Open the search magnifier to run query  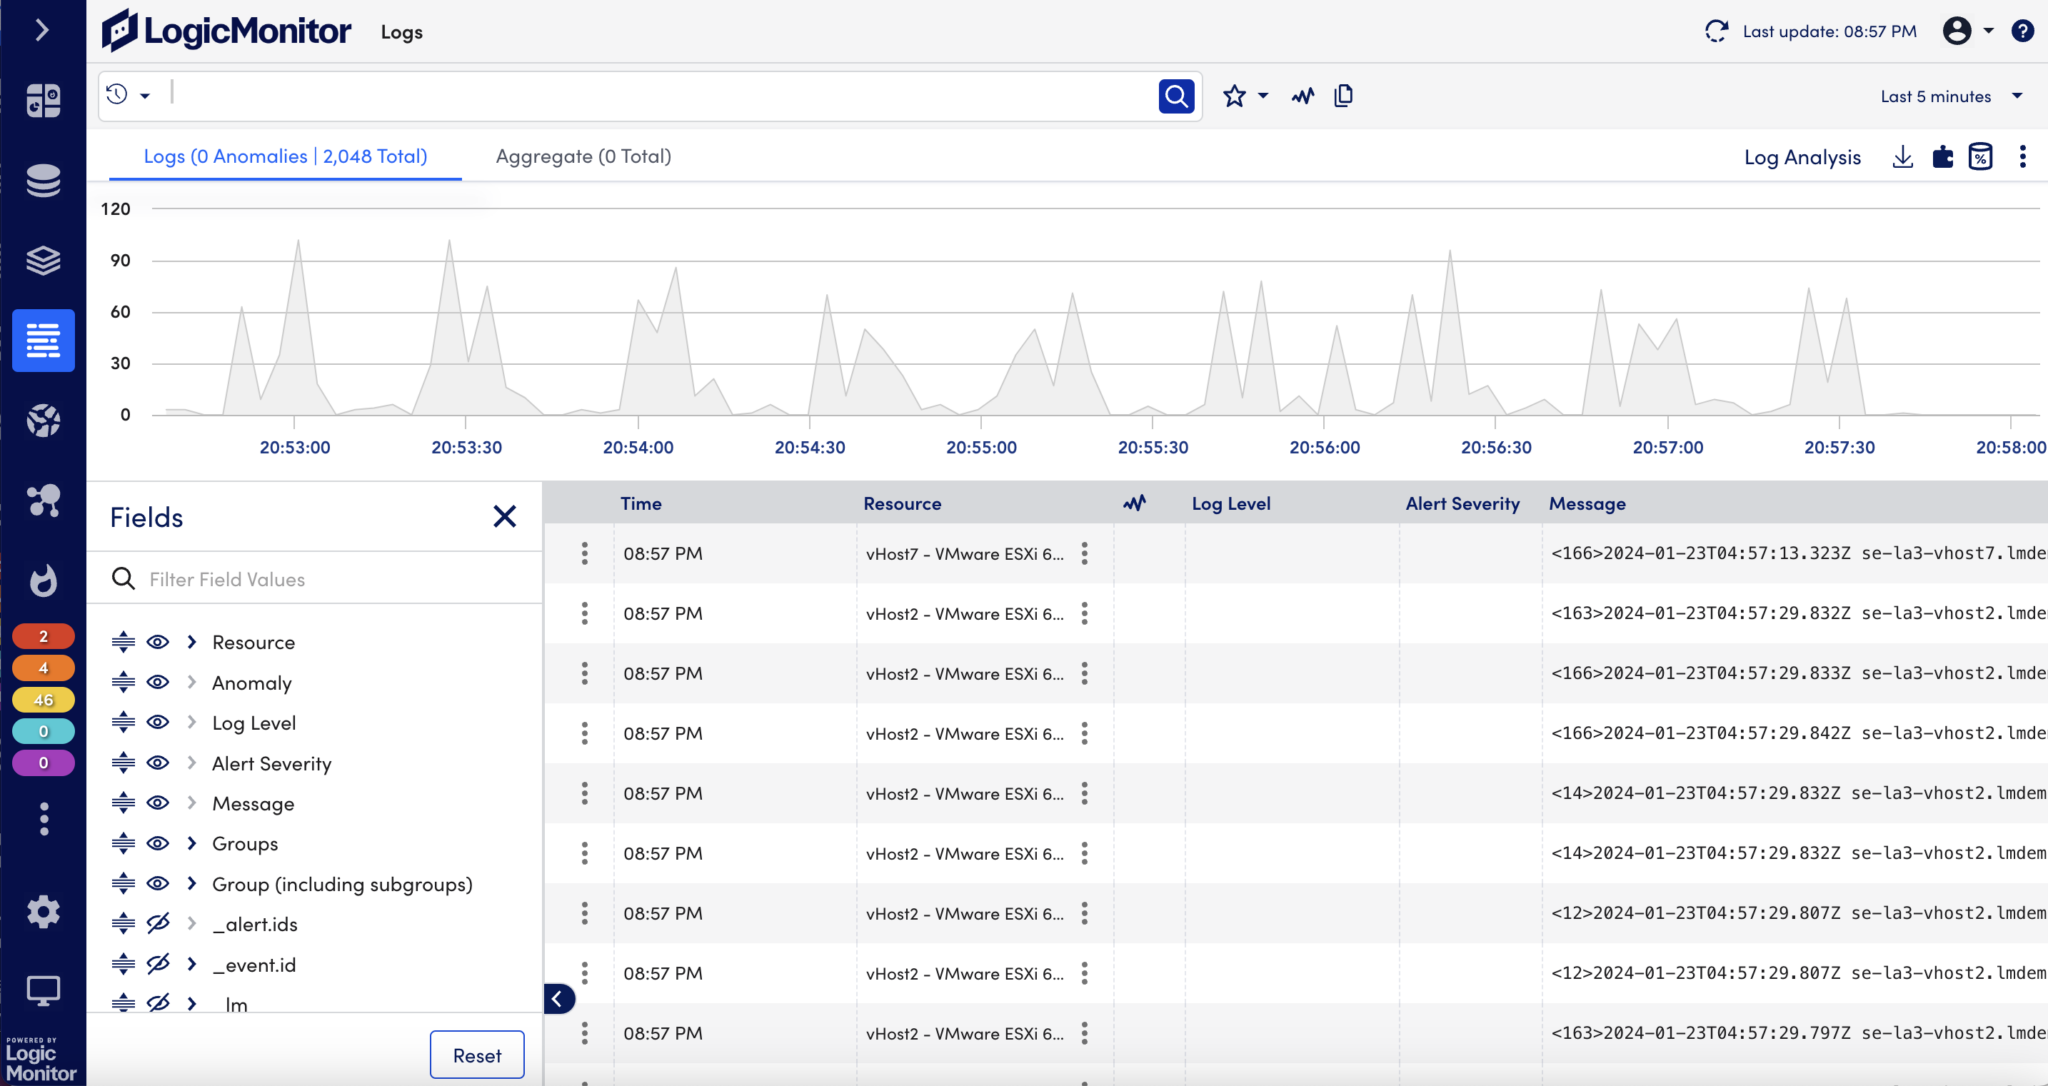[1176, 95]
